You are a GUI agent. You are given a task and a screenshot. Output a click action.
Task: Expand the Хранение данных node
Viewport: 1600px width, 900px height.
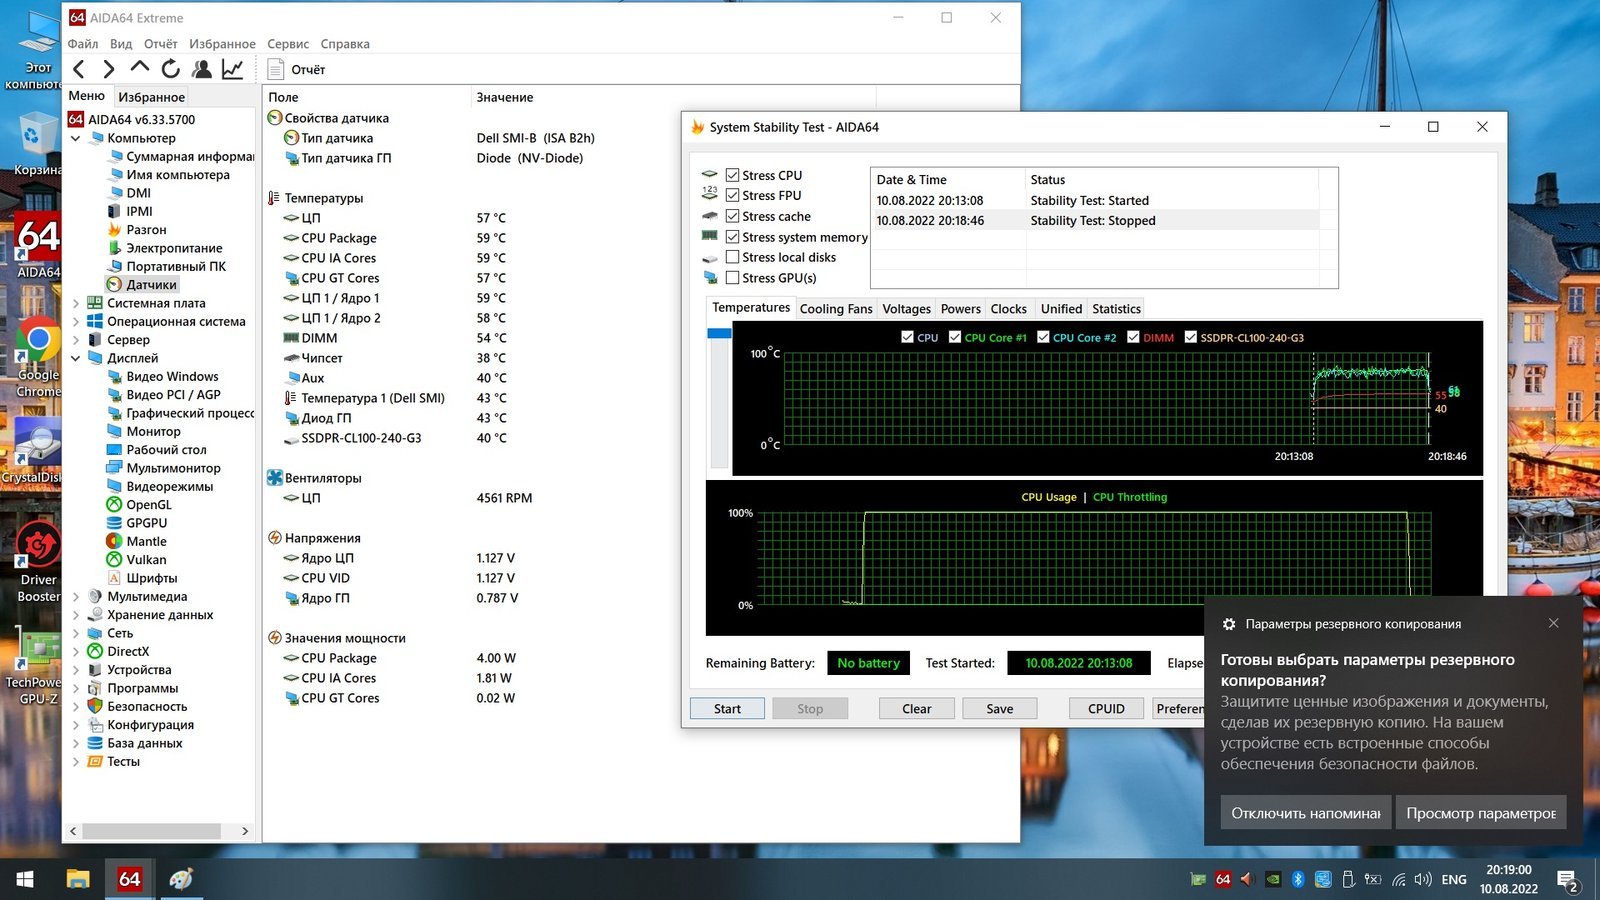(x=76, y=615)
